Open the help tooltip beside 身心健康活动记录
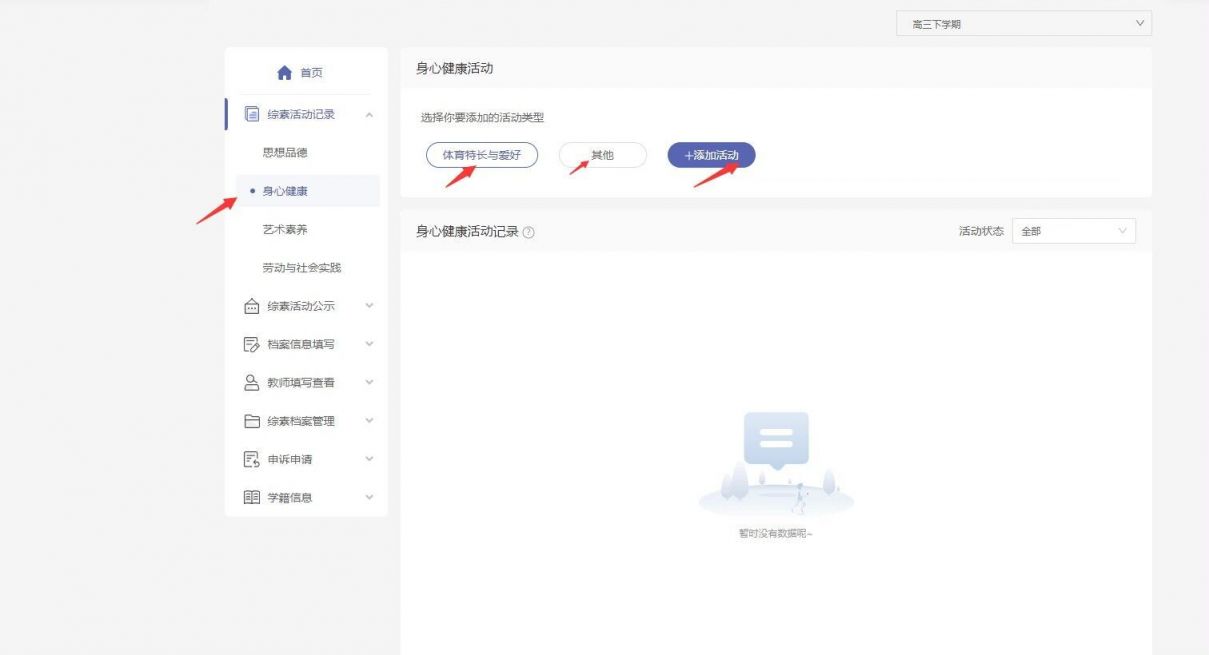The image size is (1209, 655). coord(530,231)
